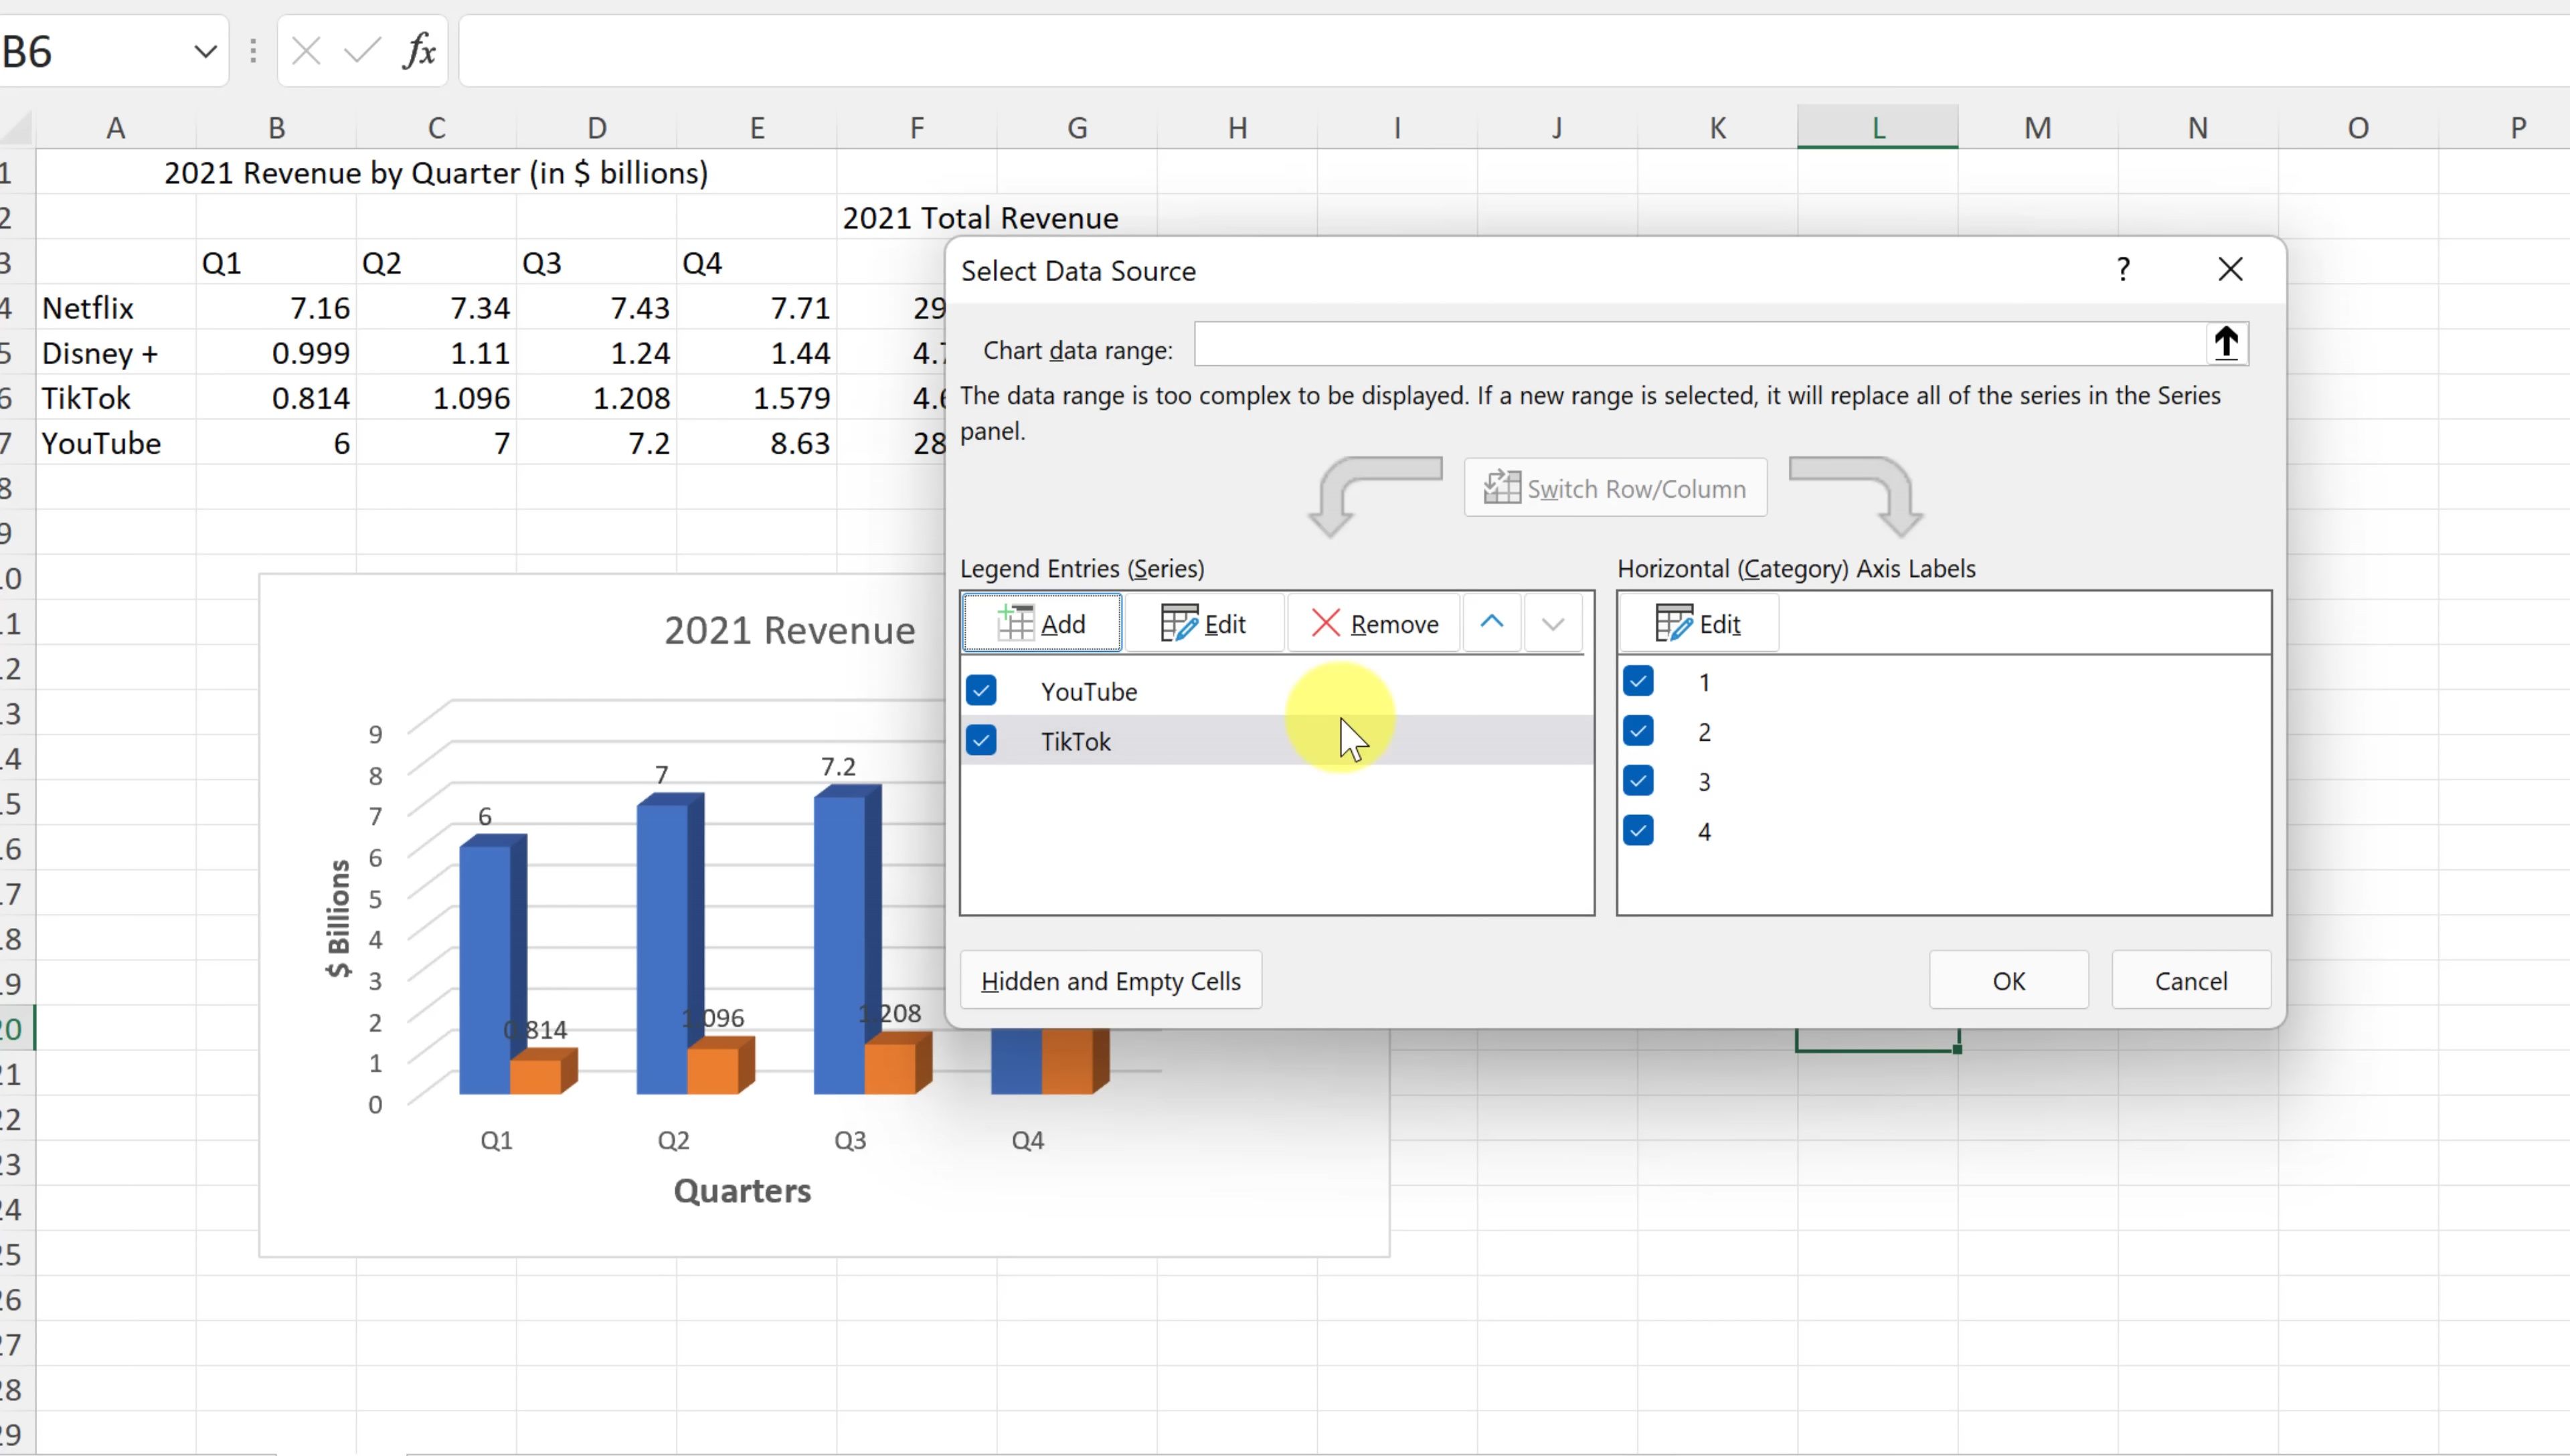The height and width of the screenshot is (1456, 2570).
Task: Click Q4 label on chart axis
Action: pos(1027,1140)
